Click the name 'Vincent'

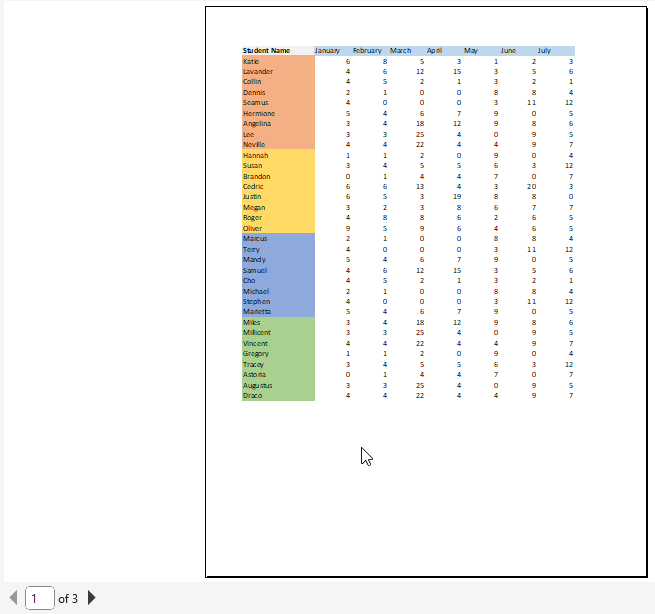tap(255, 343)
